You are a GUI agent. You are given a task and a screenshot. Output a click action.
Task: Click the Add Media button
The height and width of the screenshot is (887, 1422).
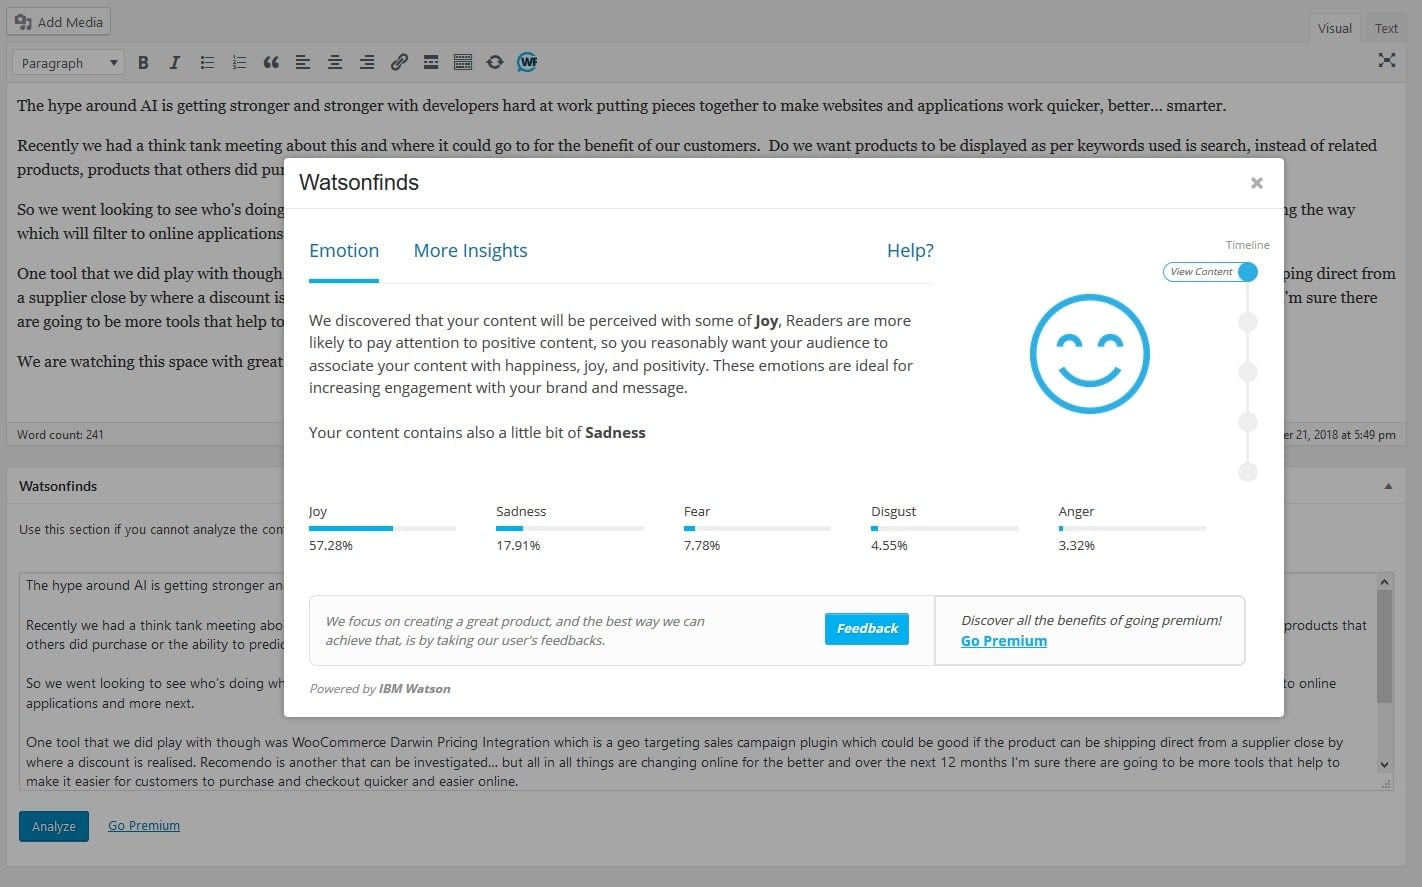58,22
